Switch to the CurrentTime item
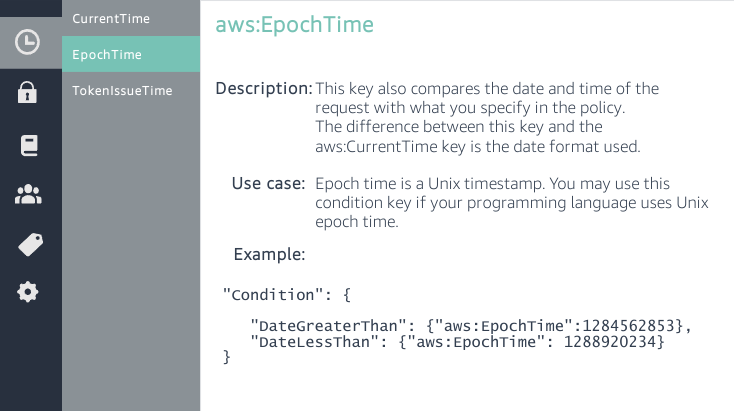 pos(110,18)
